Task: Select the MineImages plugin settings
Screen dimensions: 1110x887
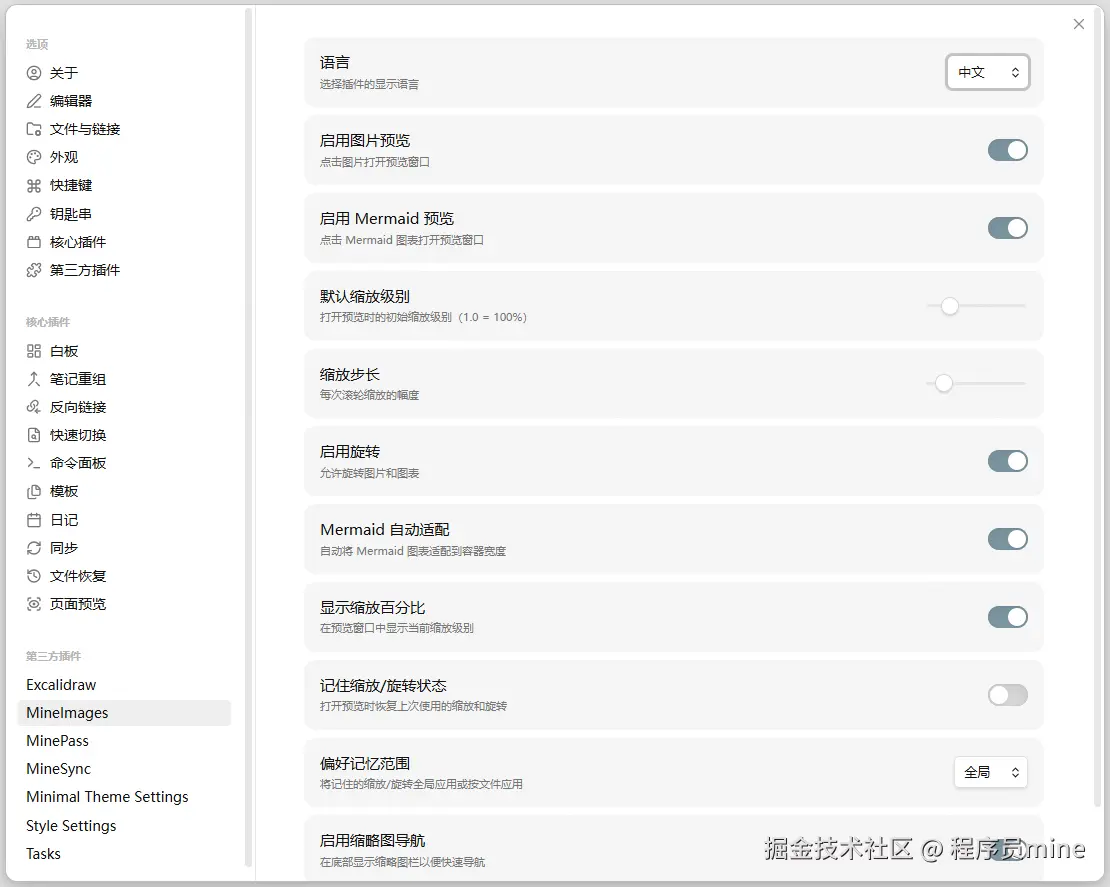Action: pyautogui.click(x=124, y=713)
